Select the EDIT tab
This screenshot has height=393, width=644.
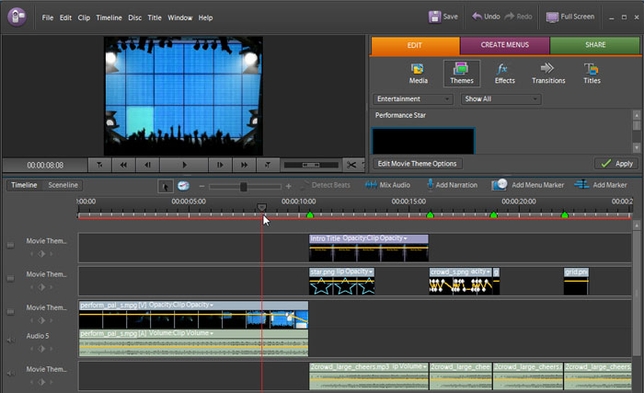tap(415, 45)
